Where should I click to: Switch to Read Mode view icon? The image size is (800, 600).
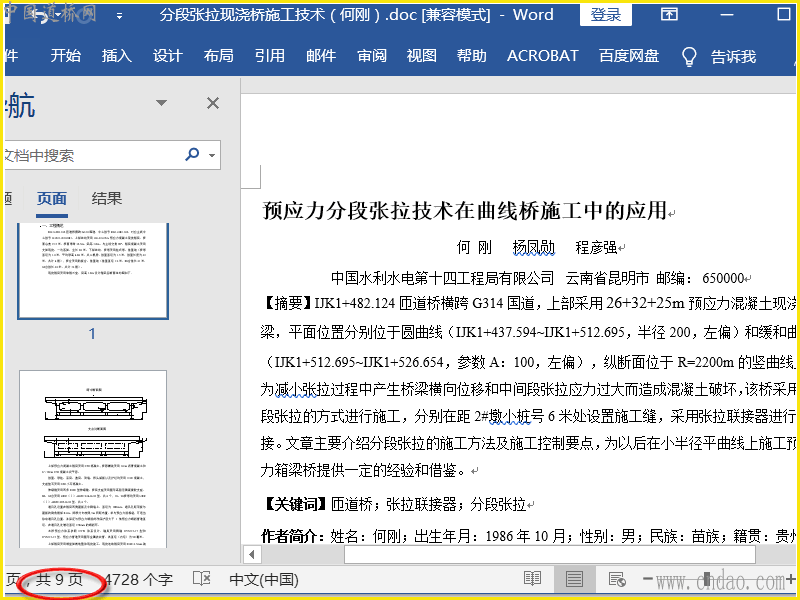pos(532,579)
